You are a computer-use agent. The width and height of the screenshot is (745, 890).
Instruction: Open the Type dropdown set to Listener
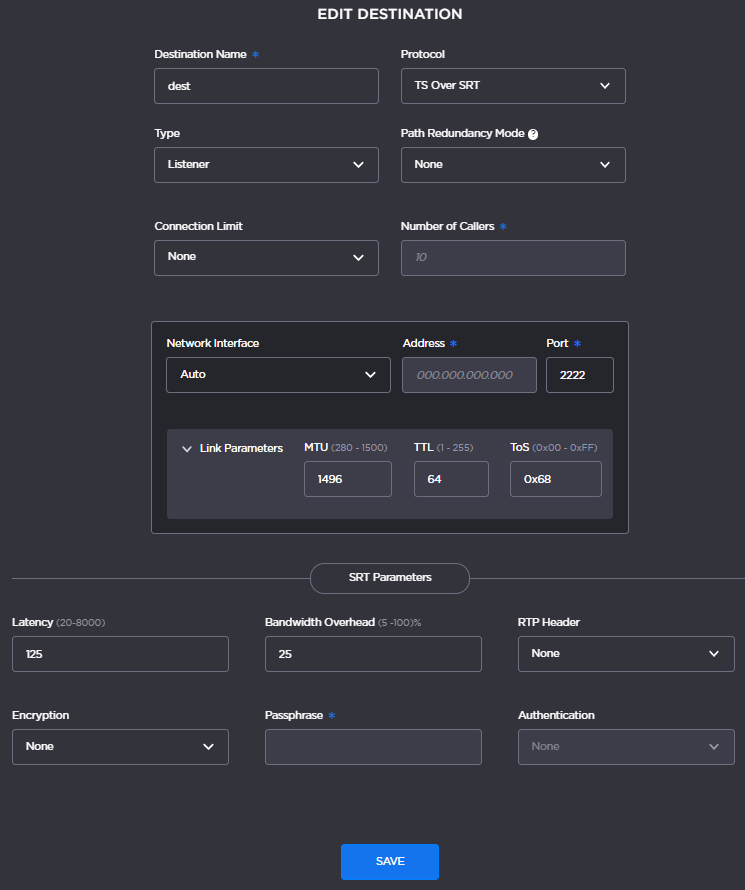(266, 164)
